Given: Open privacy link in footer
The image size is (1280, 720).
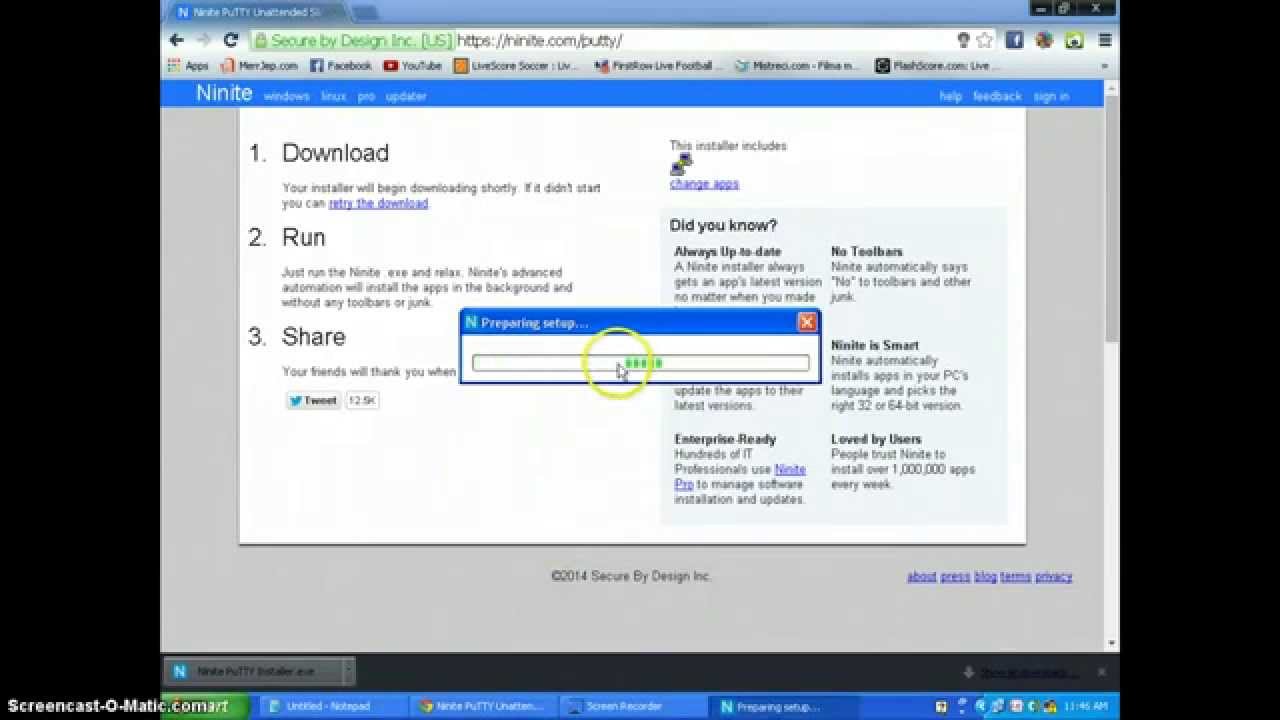Looking at the screenshot, I should tap(1053, 577).
